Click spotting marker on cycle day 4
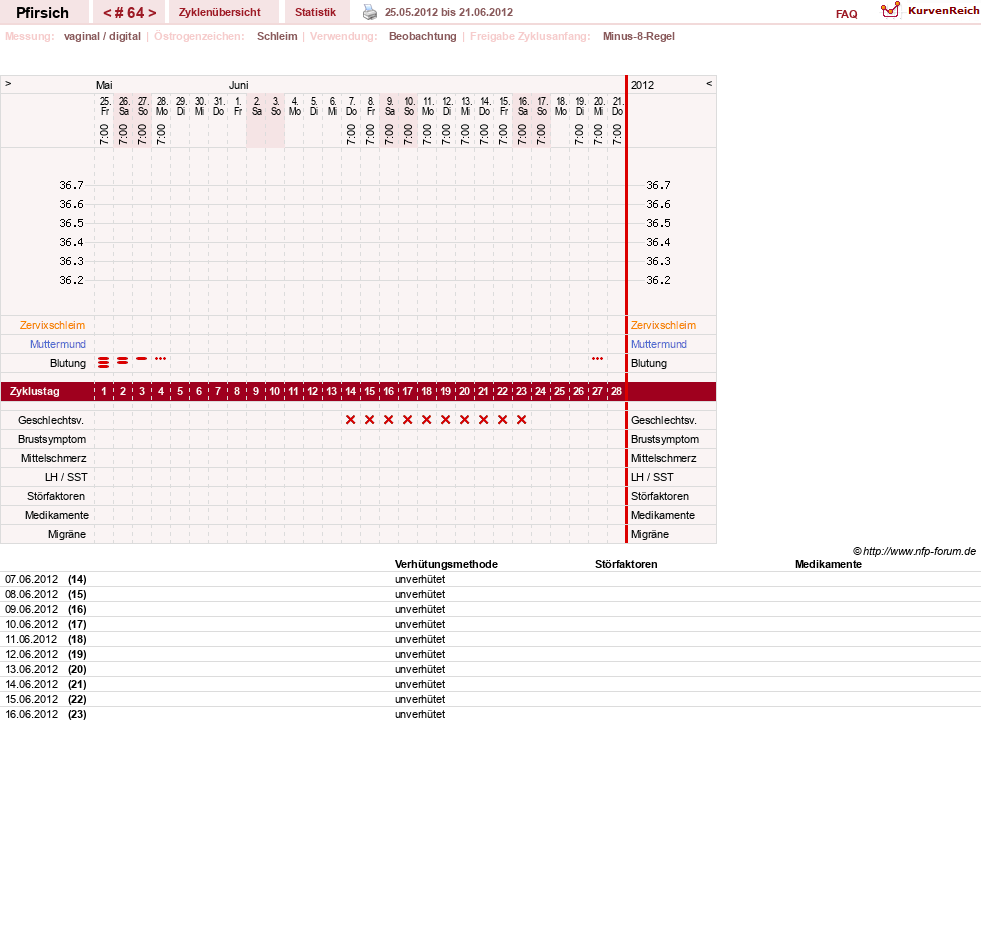The height and width of the screenshot is (943, 981). [x=161, y=359]
